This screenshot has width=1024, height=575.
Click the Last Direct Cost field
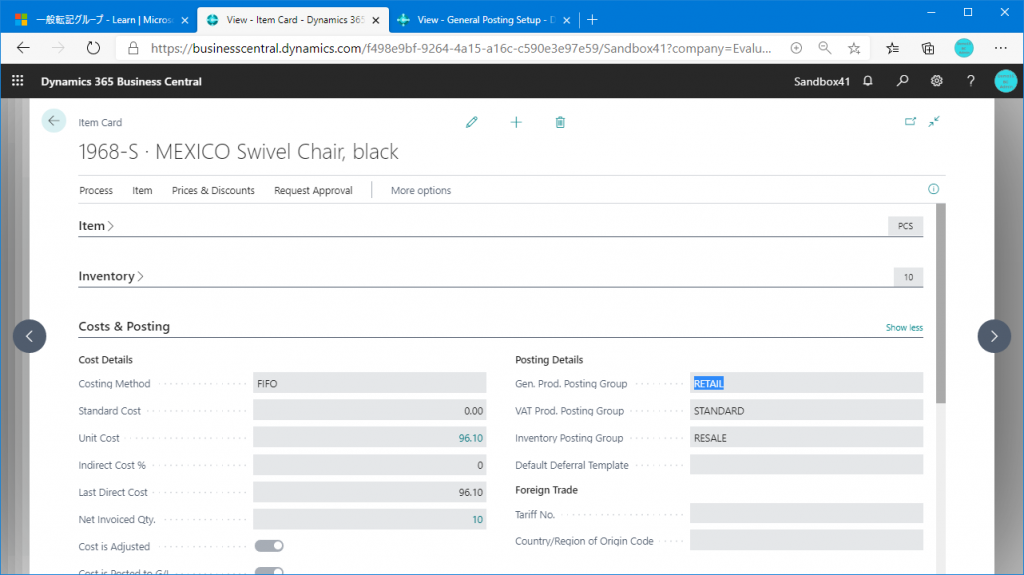[370, 492]
